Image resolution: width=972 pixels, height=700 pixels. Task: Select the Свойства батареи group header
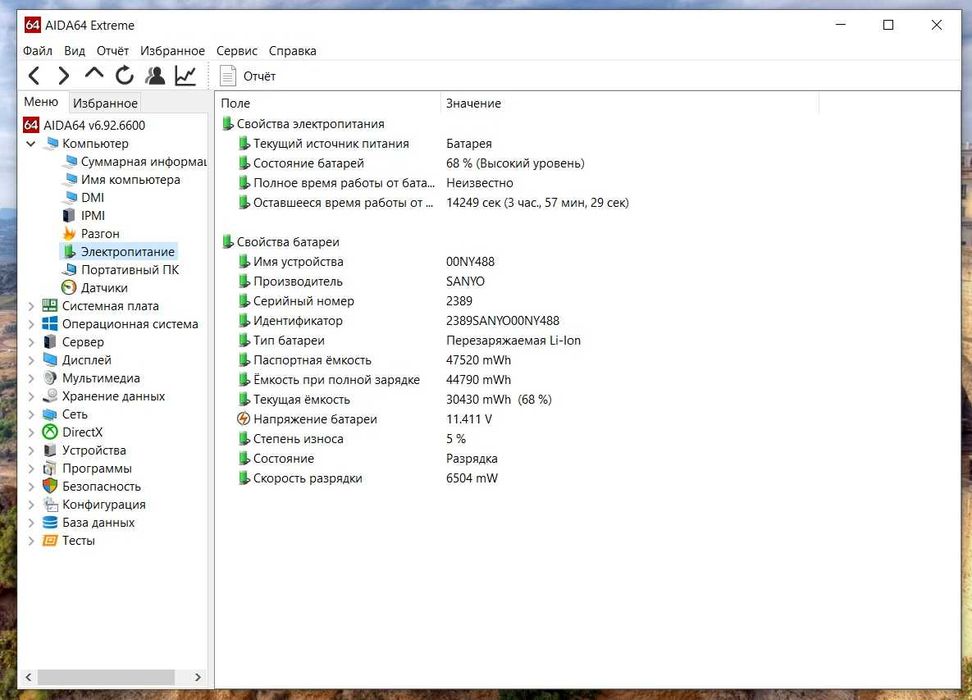281,242
